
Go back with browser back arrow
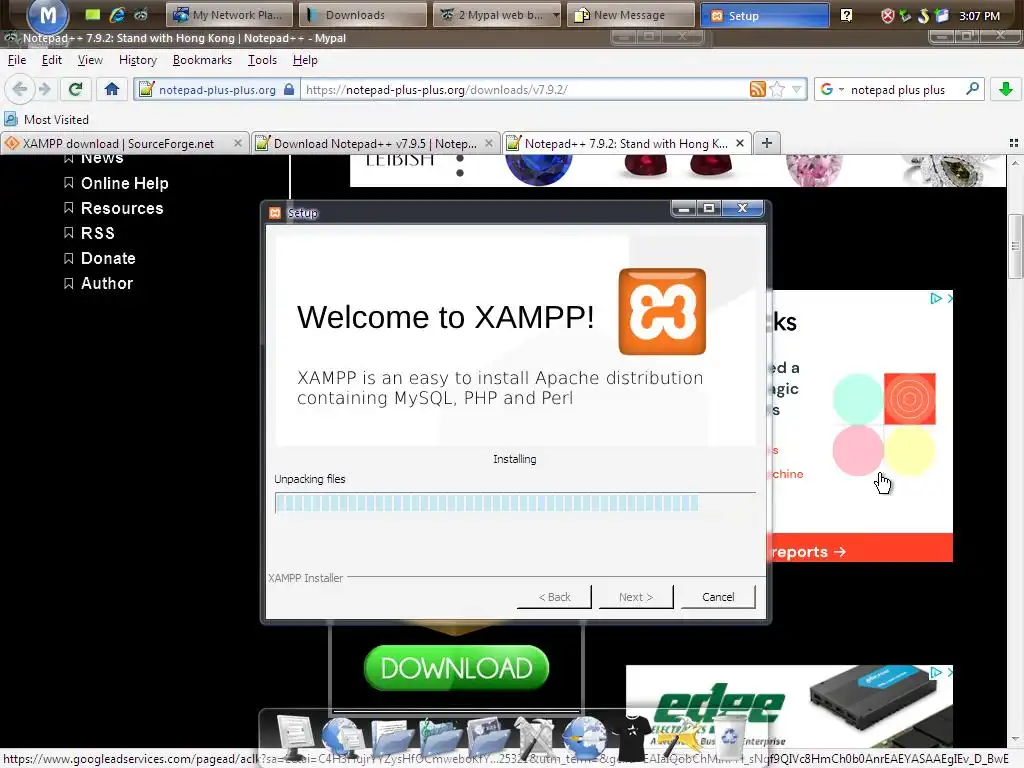tap(20, 89)
